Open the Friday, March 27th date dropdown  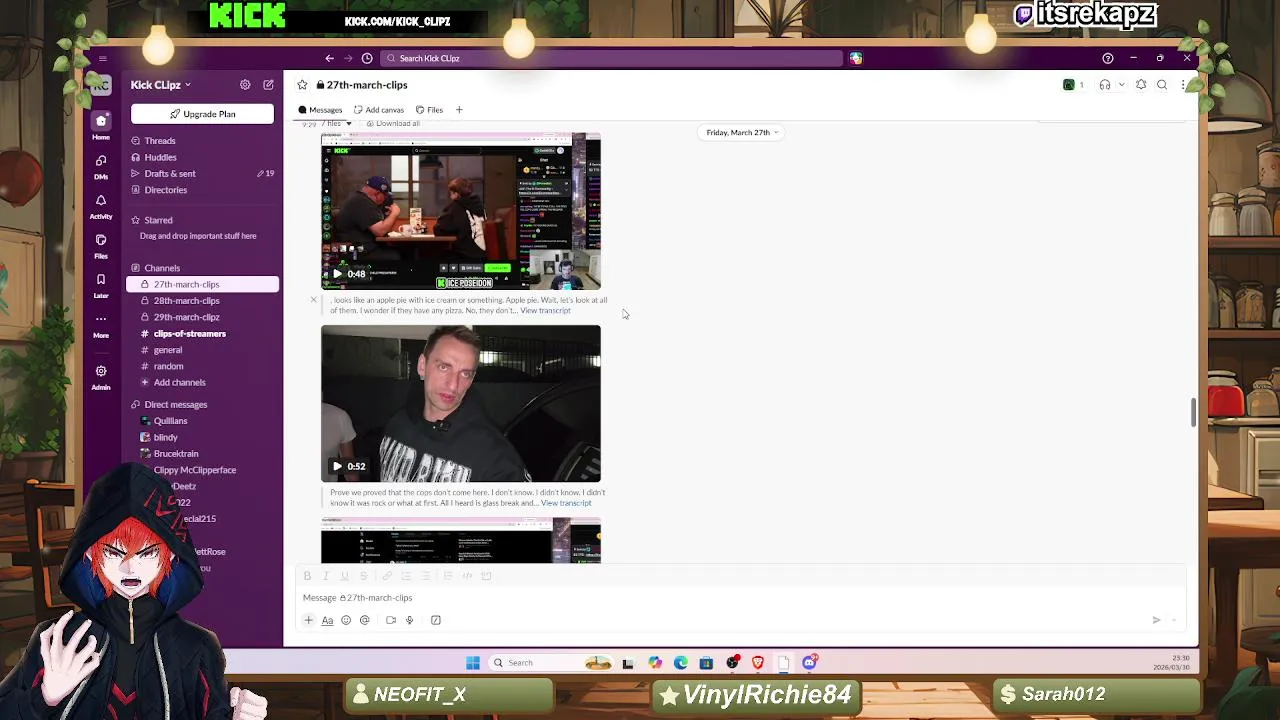[741, 132]
